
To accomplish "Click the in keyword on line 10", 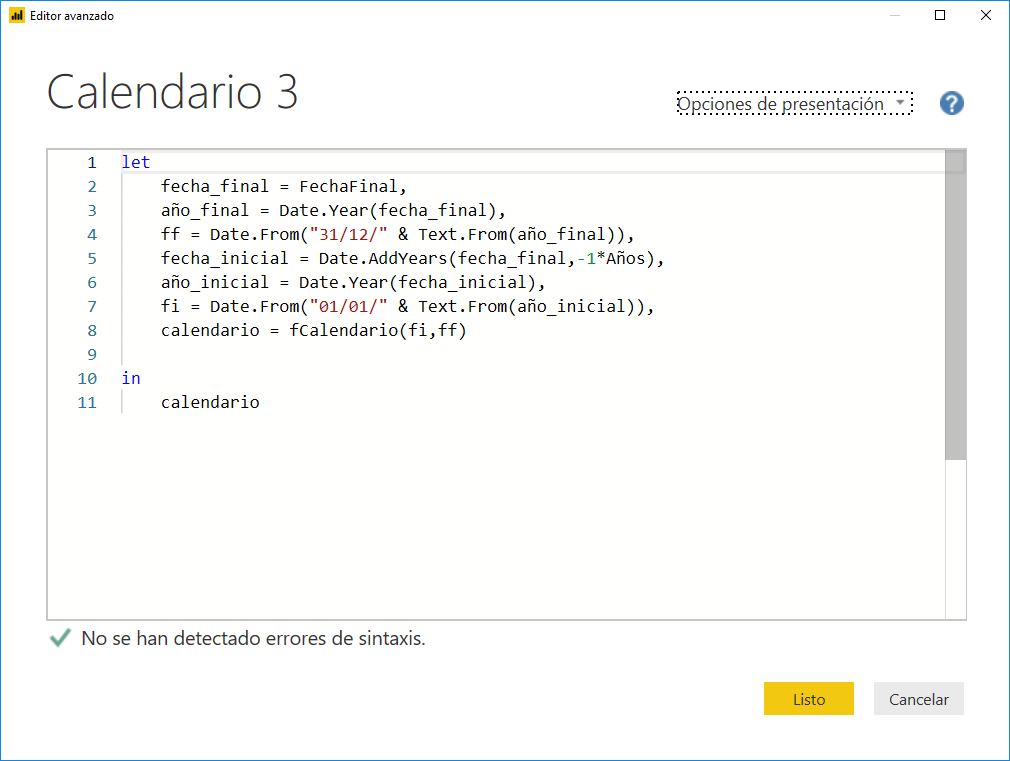I will pyautogui.click(x=129, y=378).
